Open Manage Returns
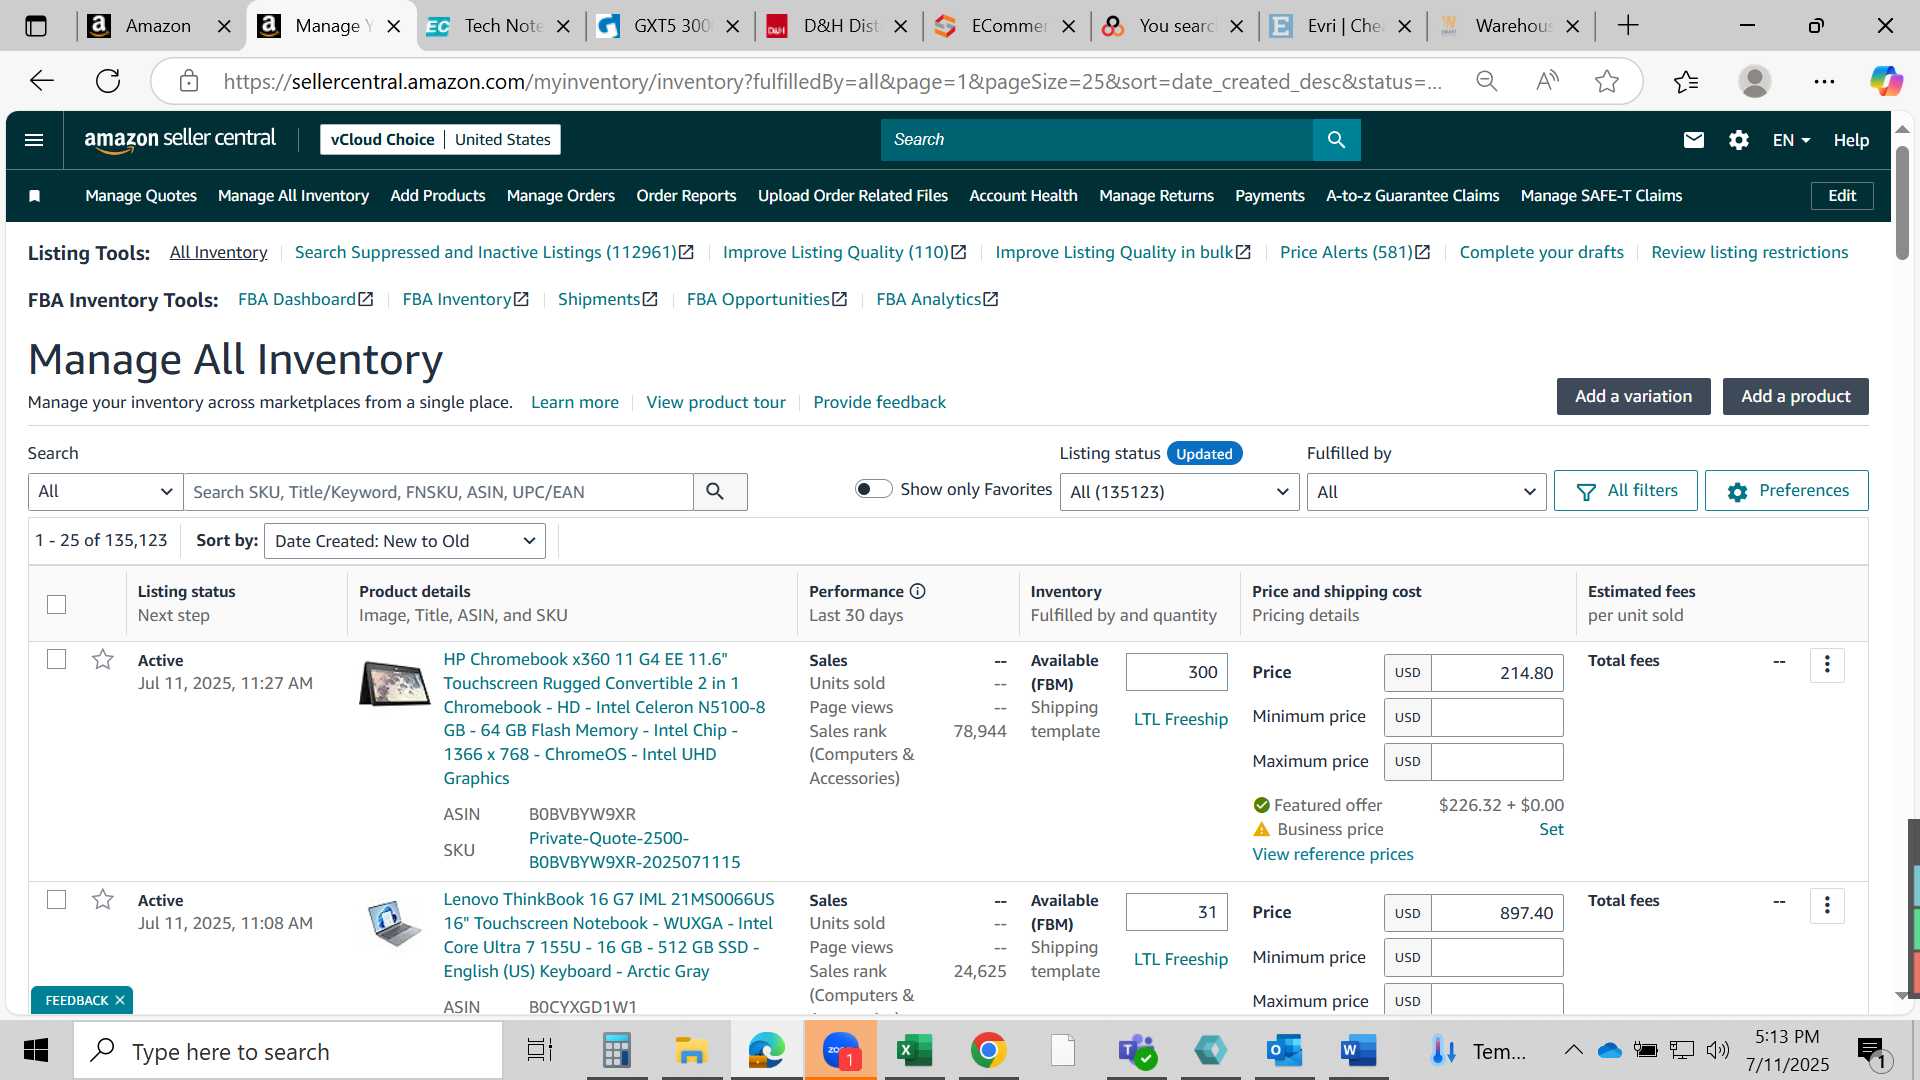The image size is (1920, 1080). [x=1156, y=196]
